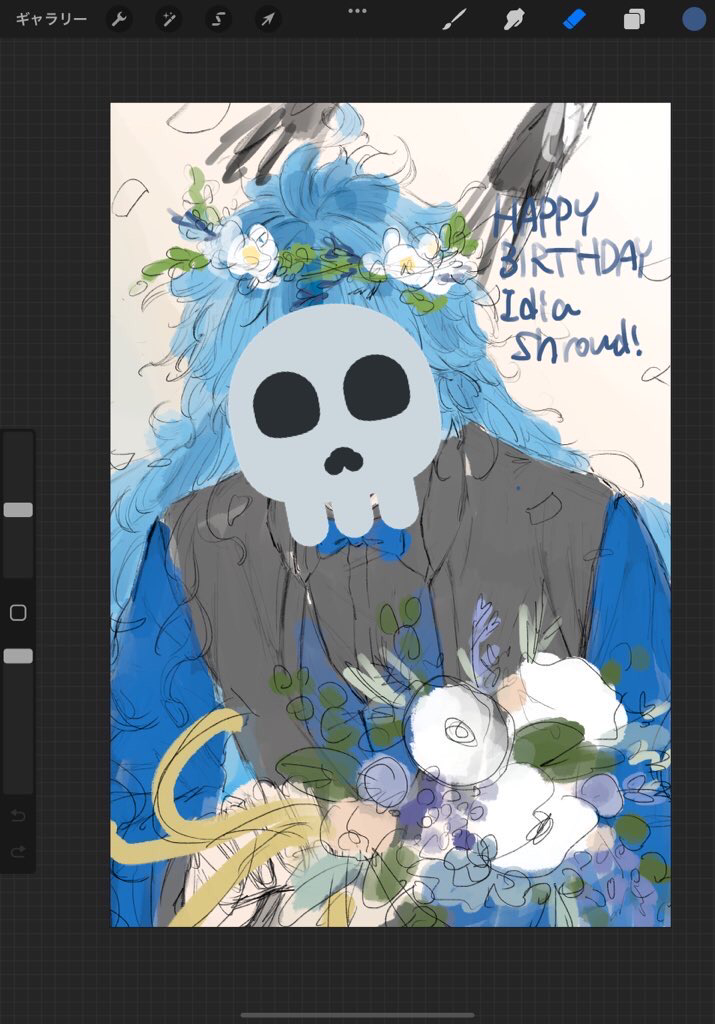Select the Smudge finger tool
The height and width of the screenshot is (1024, 715).
514,20
